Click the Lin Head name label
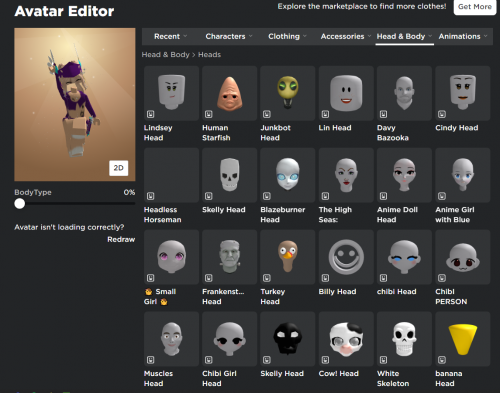500x393 pixels. click(x=335, y=128)
